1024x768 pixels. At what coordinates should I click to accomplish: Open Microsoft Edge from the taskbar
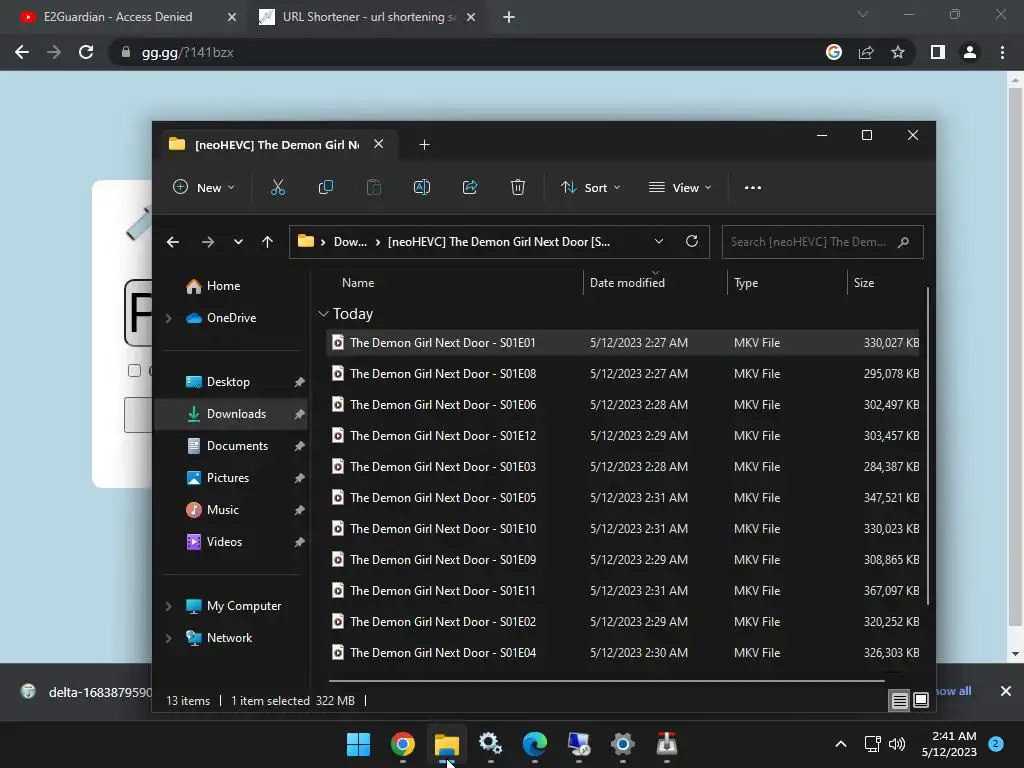click(534, 744)
